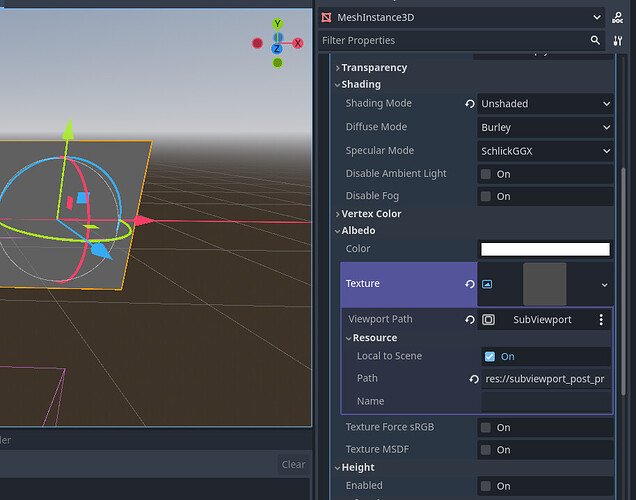Reset the Shading Mode property to default
The image size is (636, 500).
tap(470, 104)
